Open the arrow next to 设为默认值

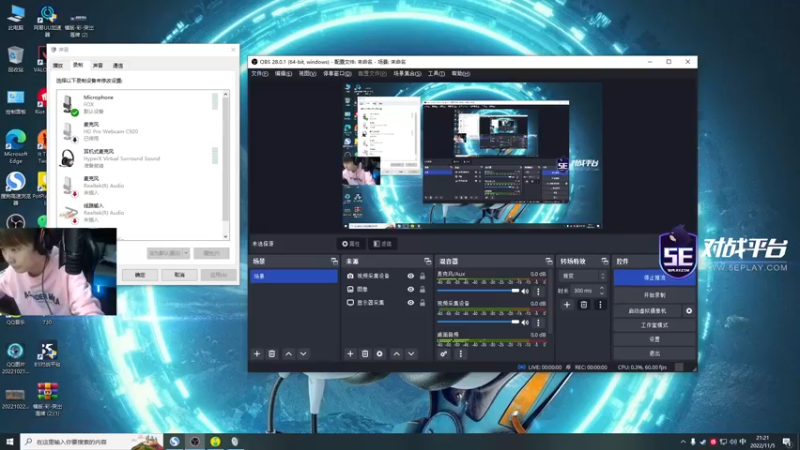(x=186, y=253)
